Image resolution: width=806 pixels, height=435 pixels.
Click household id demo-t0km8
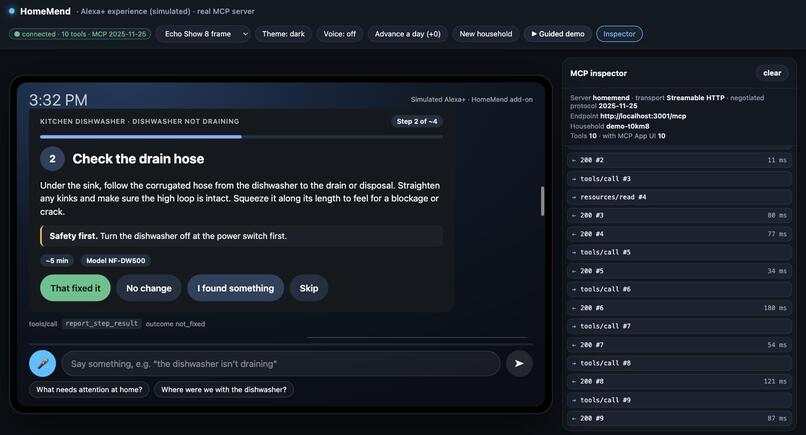coord(628,126)
